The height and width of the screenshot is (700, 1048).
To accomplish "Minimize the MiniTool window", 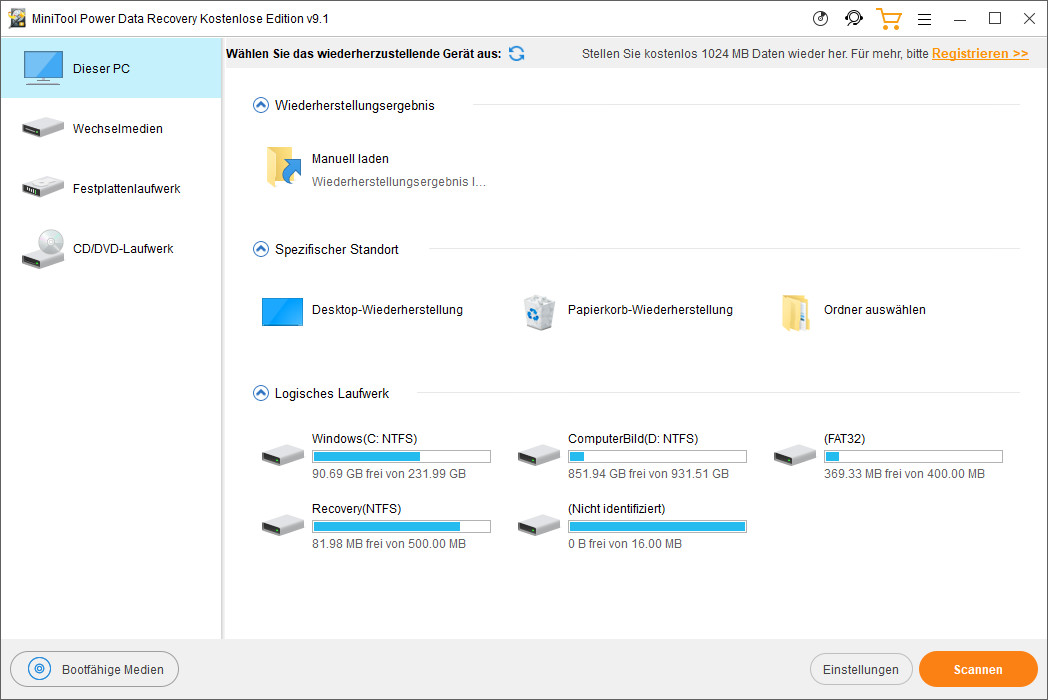I will click(x=960, y=19).
